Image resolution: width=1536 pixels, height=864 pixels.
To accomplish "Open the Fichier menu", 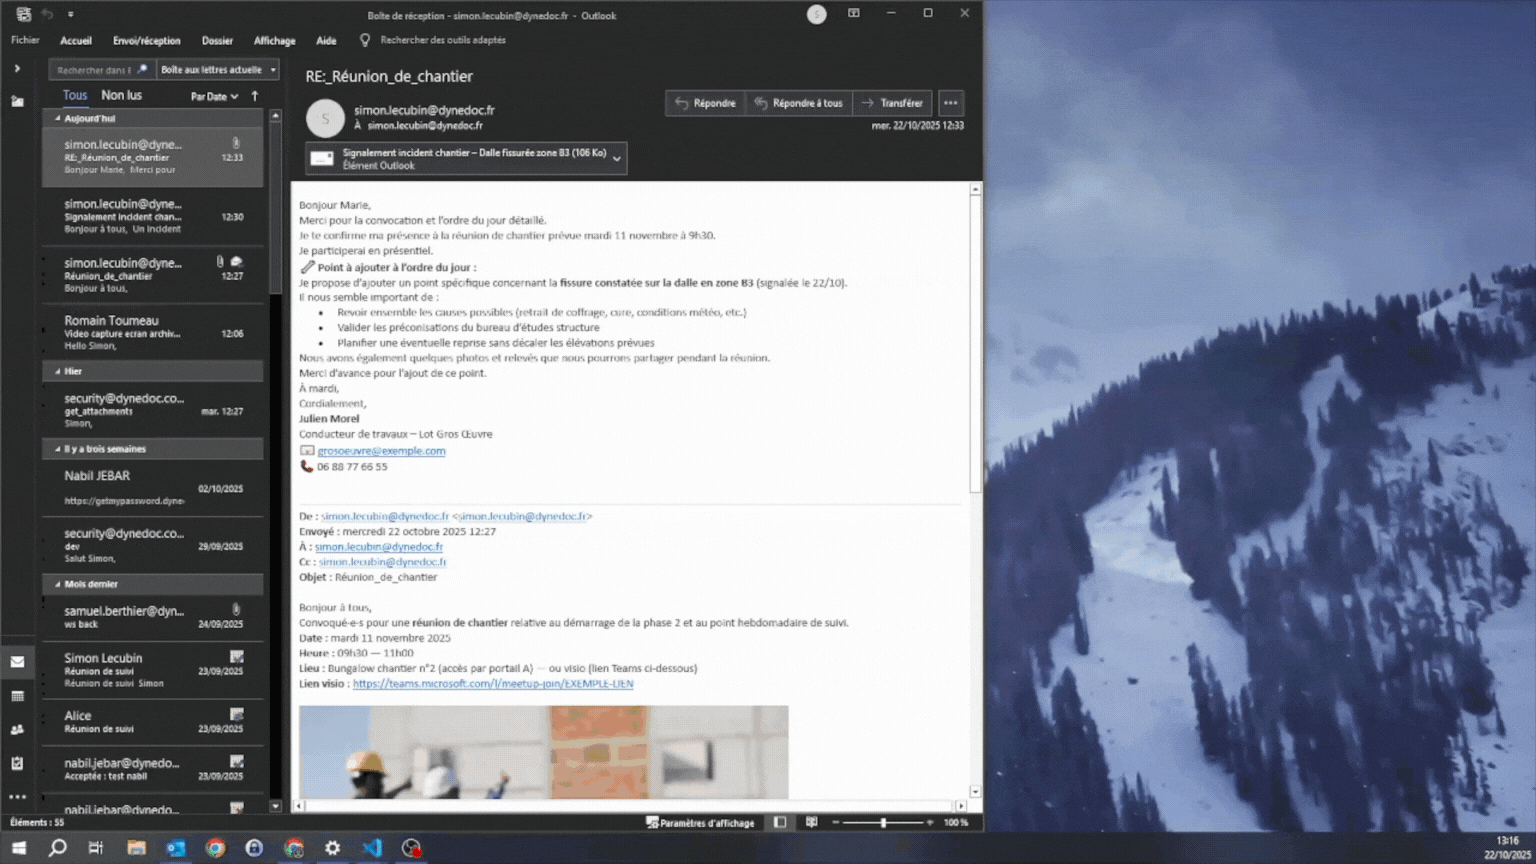I will point(25,41).
